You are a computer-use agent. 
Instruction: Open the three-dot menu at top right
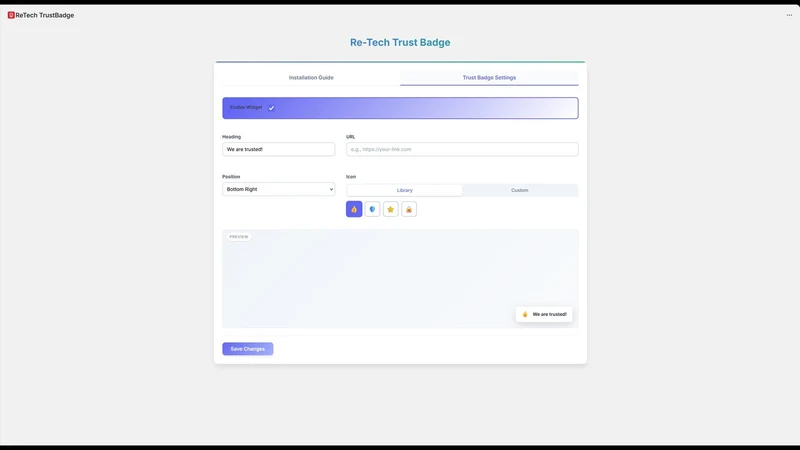(789, 15)
